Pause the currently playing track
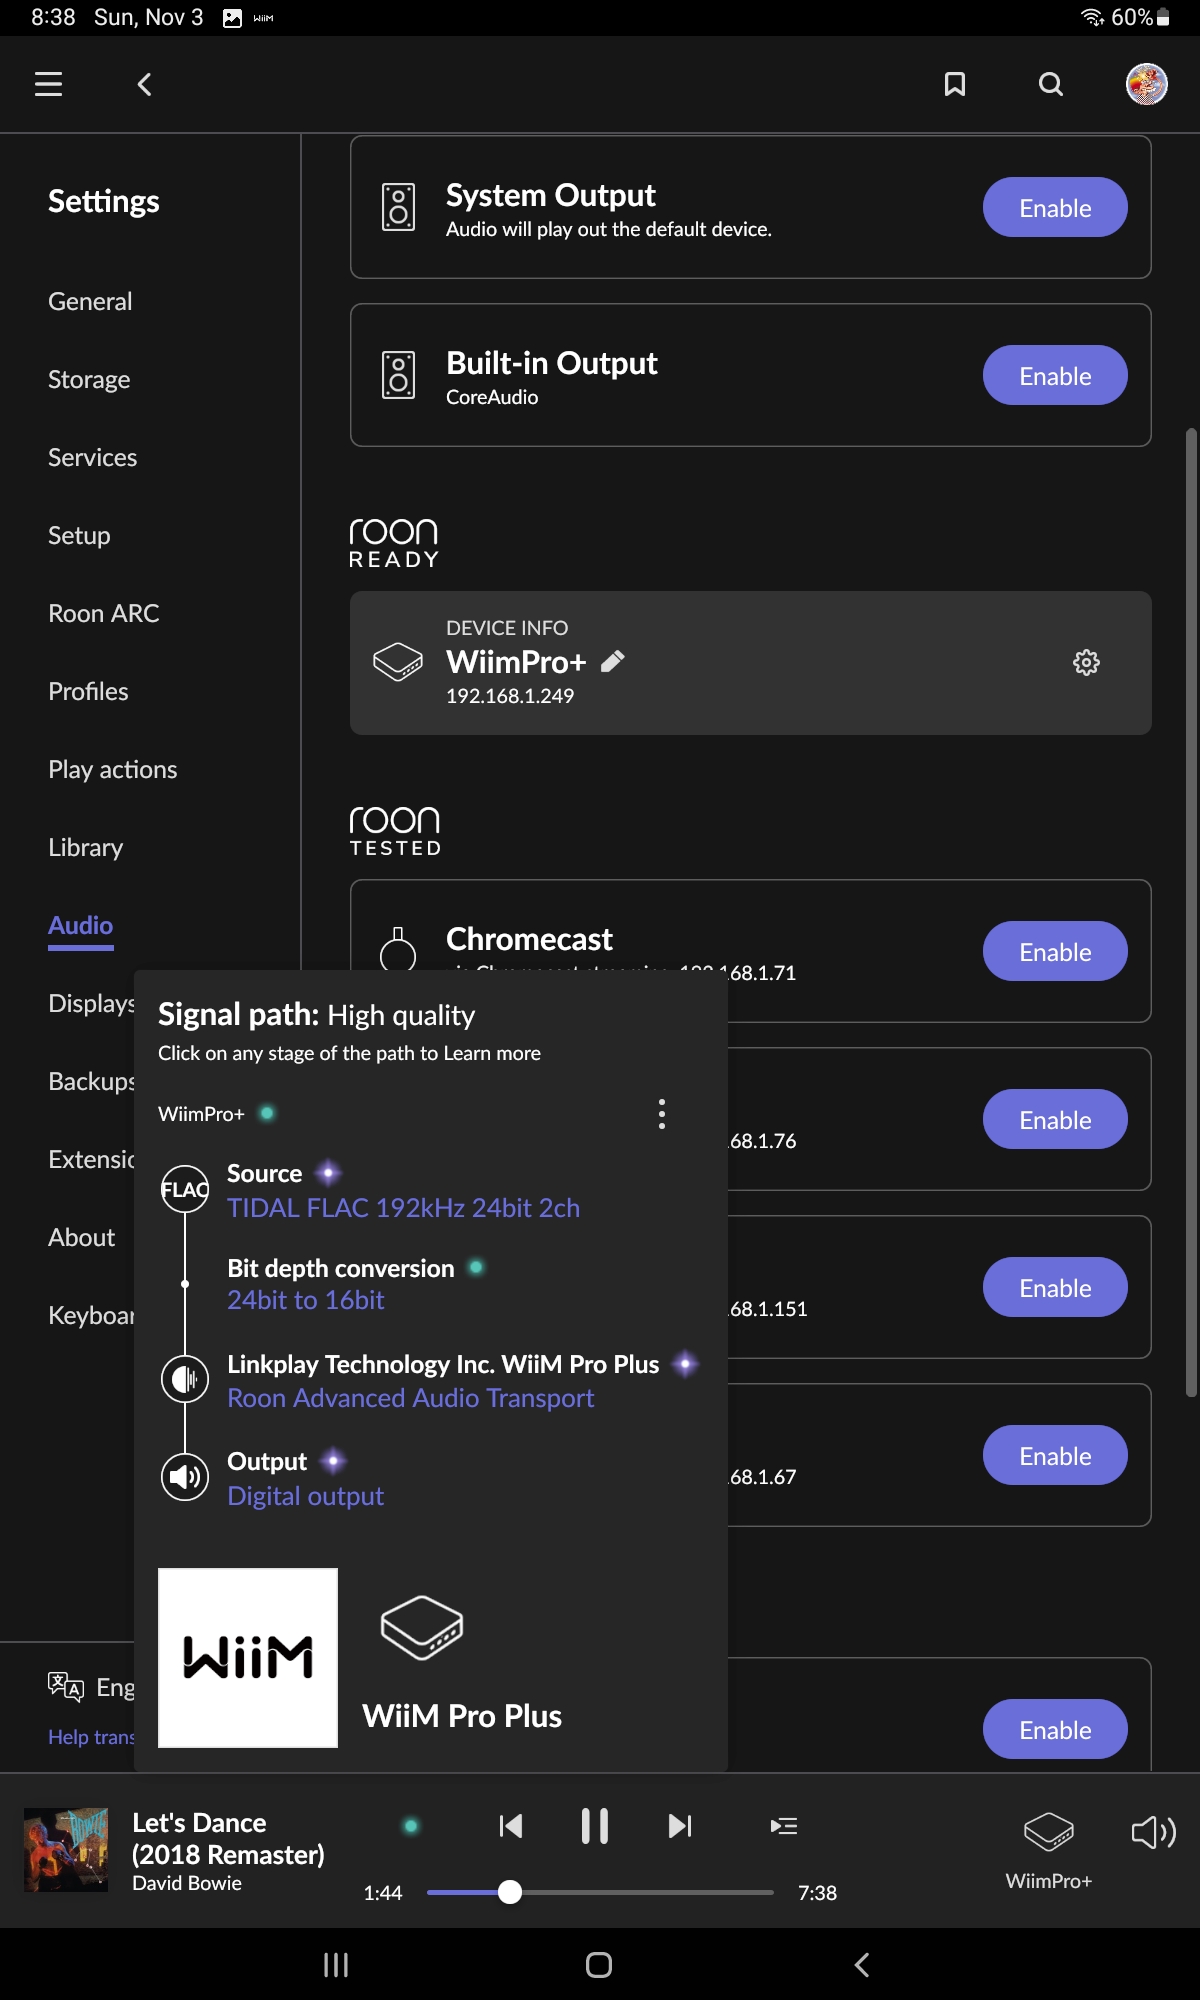The image size is (1200, 2000). 595,1826
